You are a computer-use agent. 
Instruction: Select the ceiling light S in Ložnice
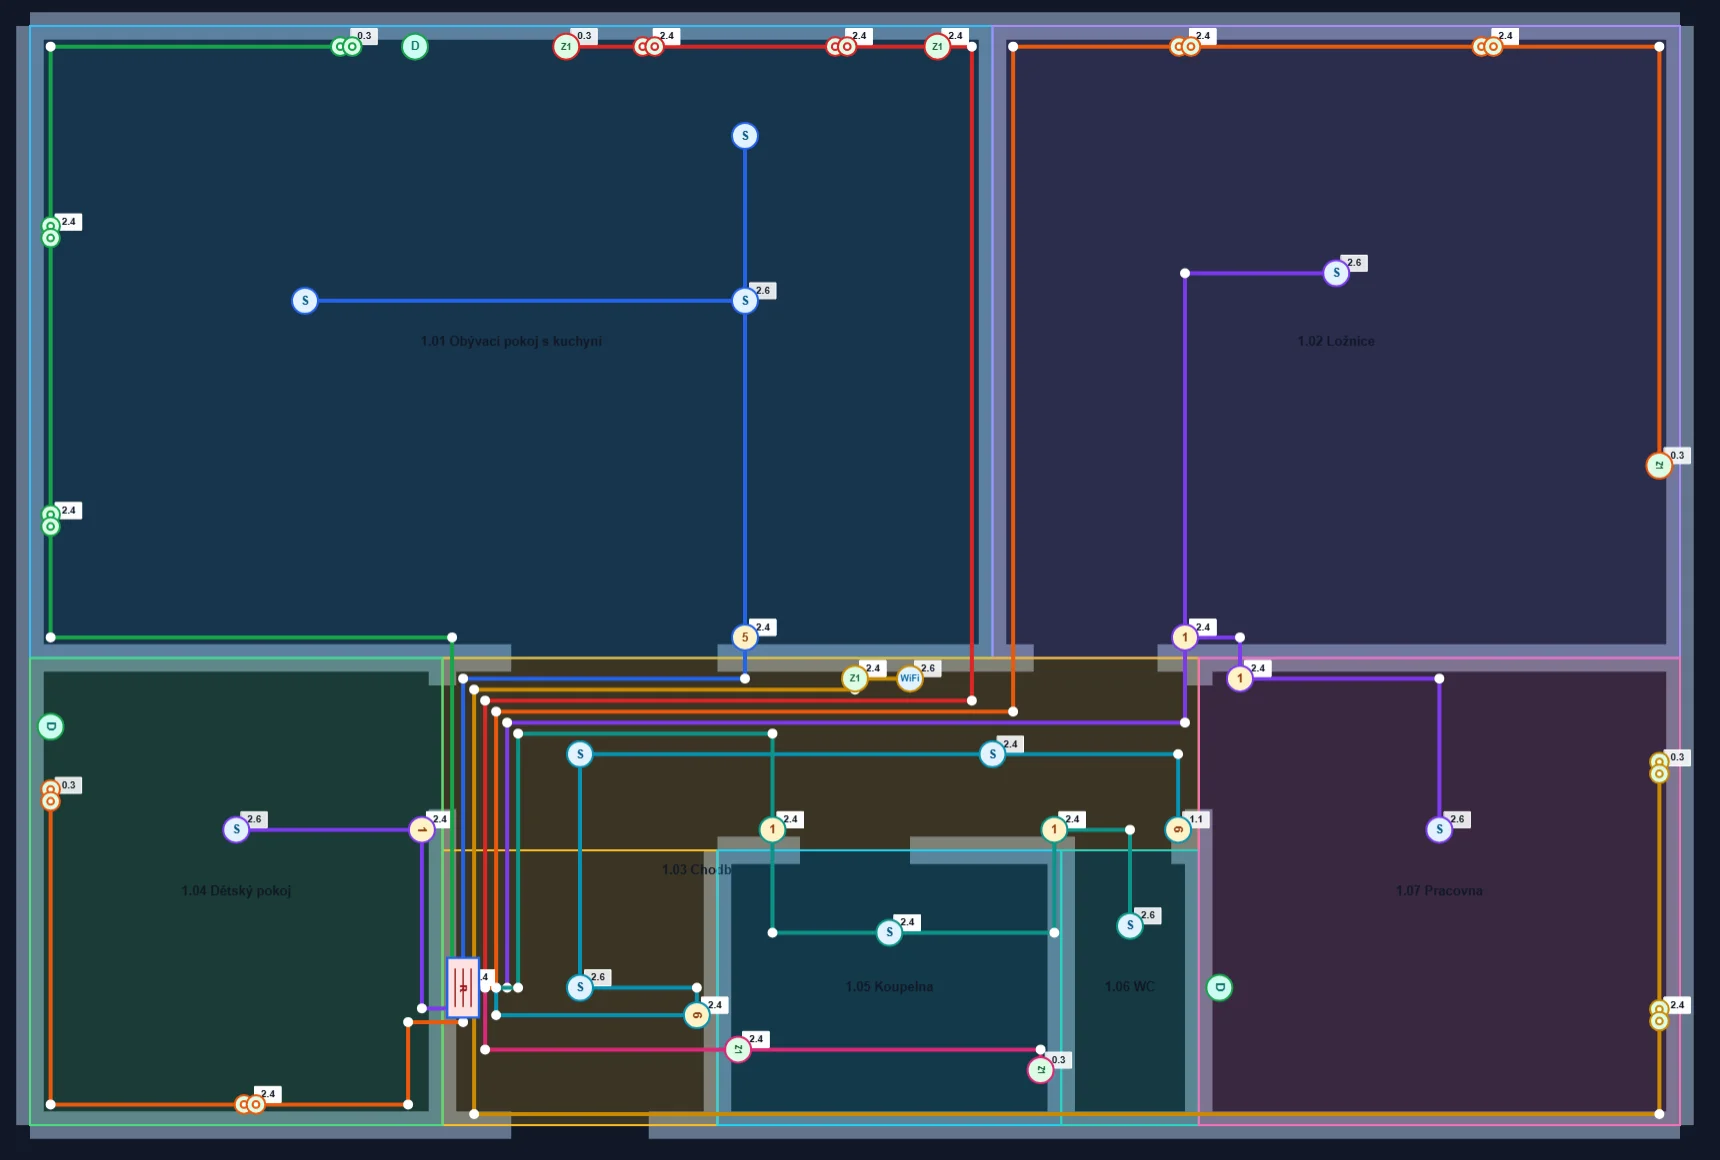[1336, 273]
